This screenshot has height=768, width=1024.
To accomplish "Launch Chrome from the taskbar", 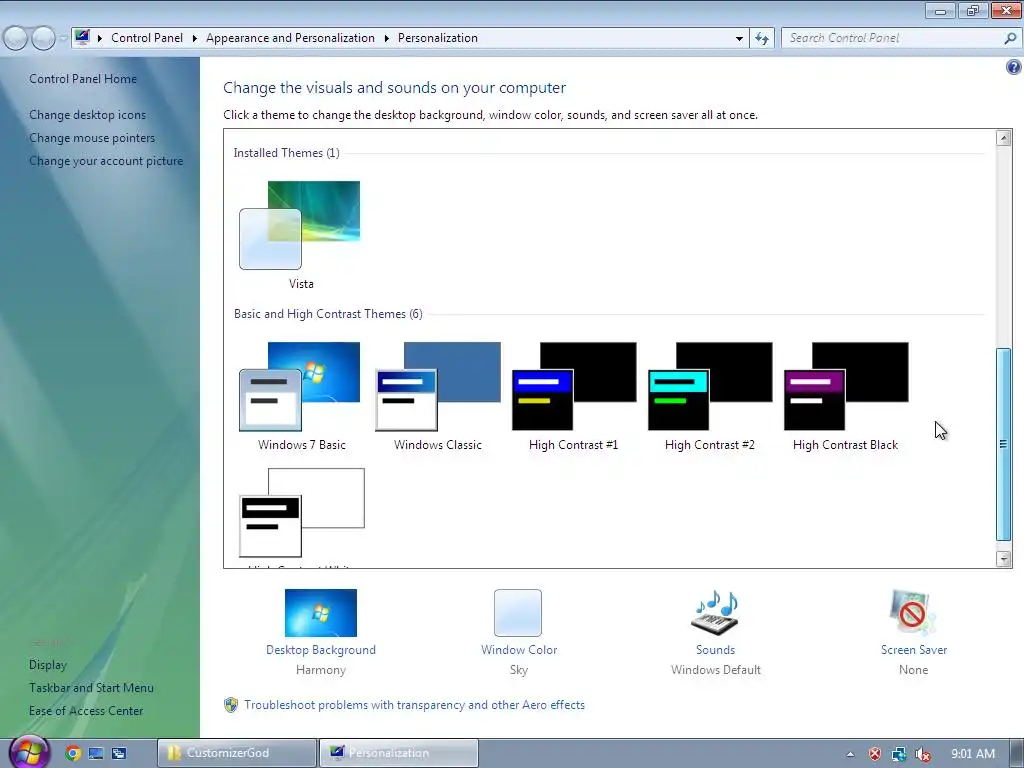I will [x=72, y=753].
